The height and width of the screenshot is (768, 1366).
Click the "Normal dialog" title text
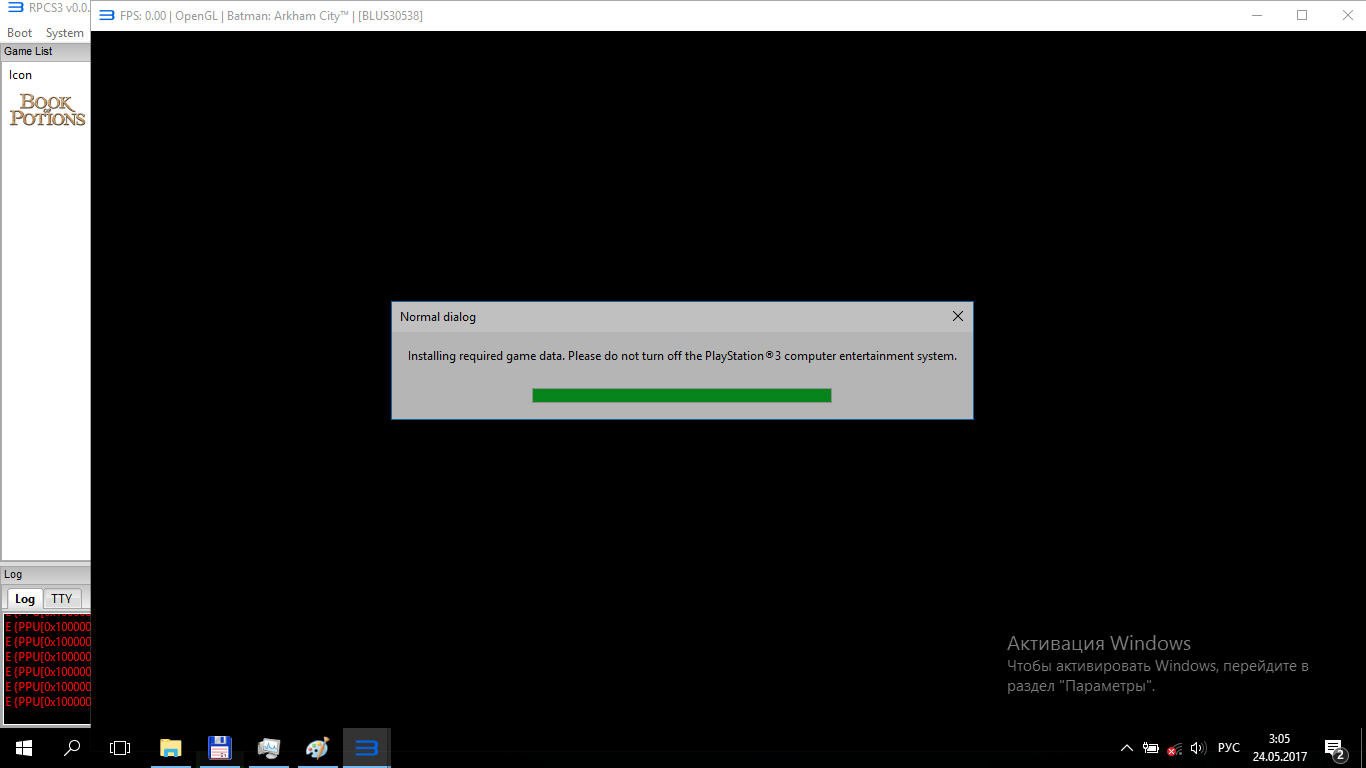pyautogui.click(x=438, y=317)
